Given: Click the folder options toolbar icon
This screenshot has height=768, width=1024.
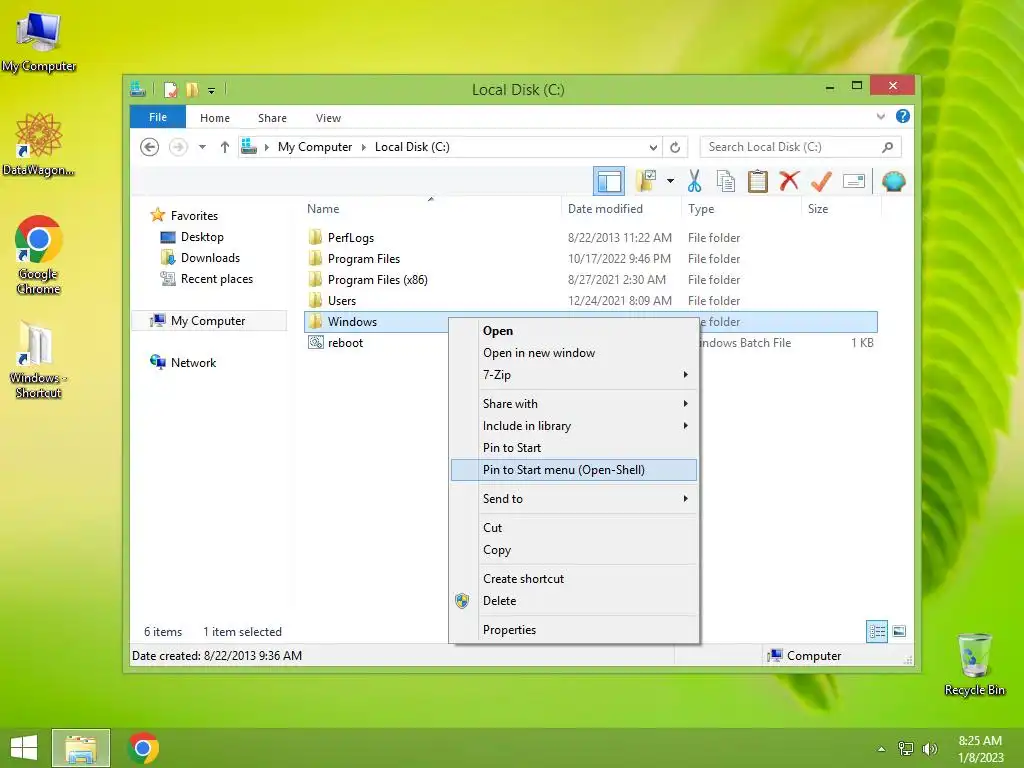Looking at the screenshot, I should 646,181.
